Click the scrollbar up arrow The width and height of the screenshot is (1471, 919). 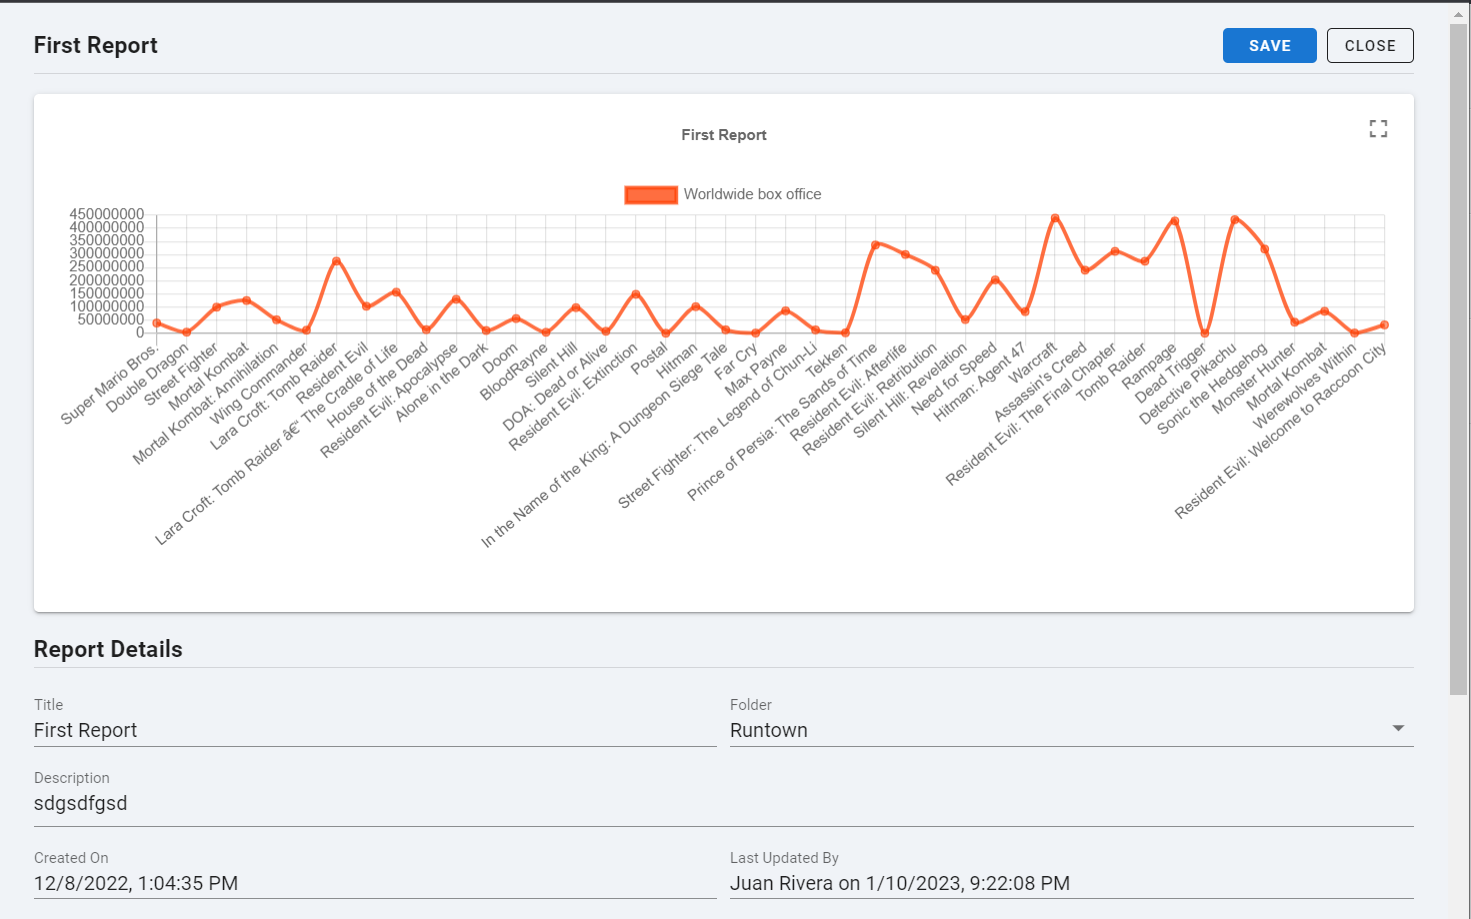tap(1459, 13)
